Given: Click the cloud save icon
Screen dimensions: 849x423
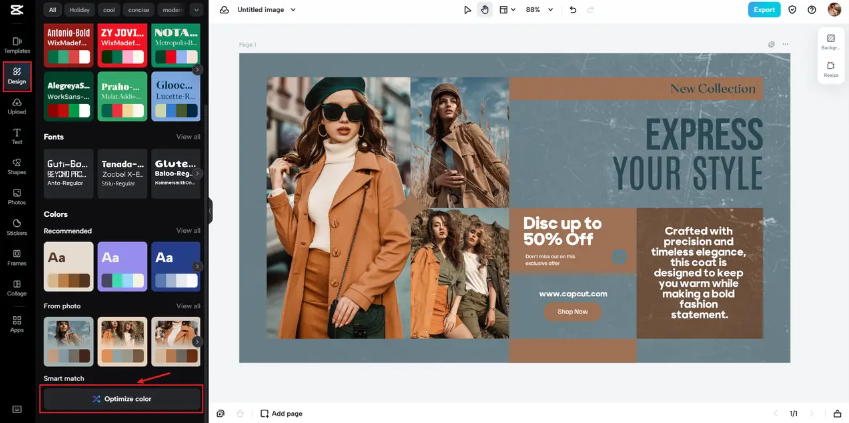Looking at the screenshot, I should click(x=224, y=10).
